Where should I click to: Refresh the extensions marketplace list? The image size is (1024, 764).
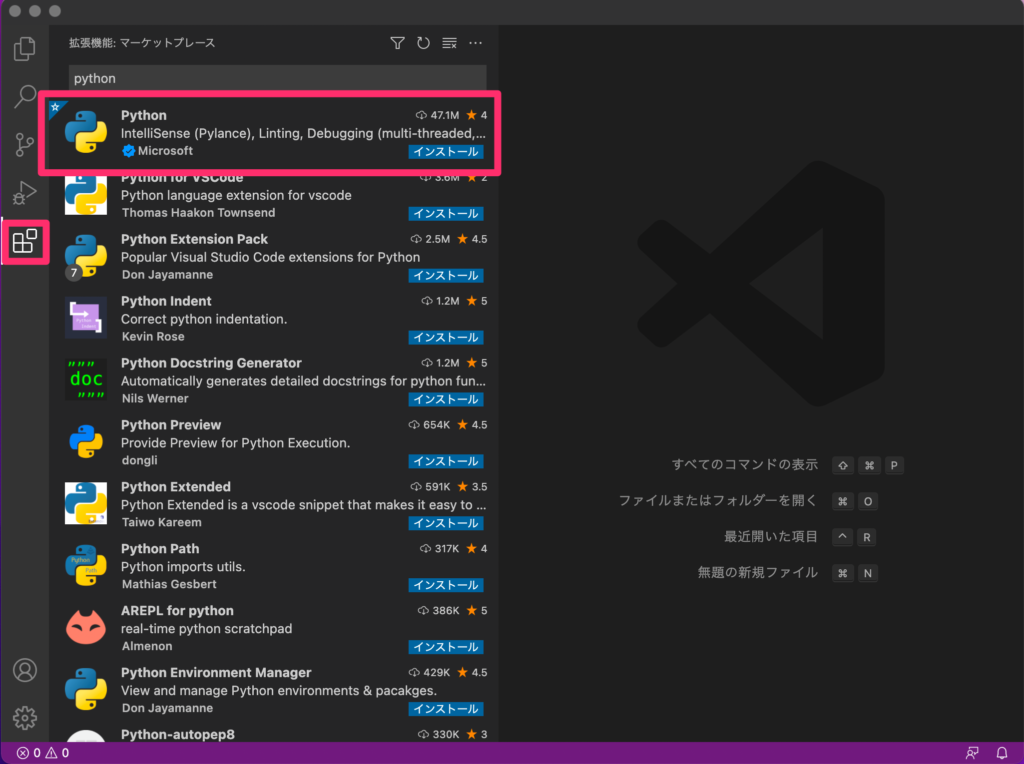point(423,43)
